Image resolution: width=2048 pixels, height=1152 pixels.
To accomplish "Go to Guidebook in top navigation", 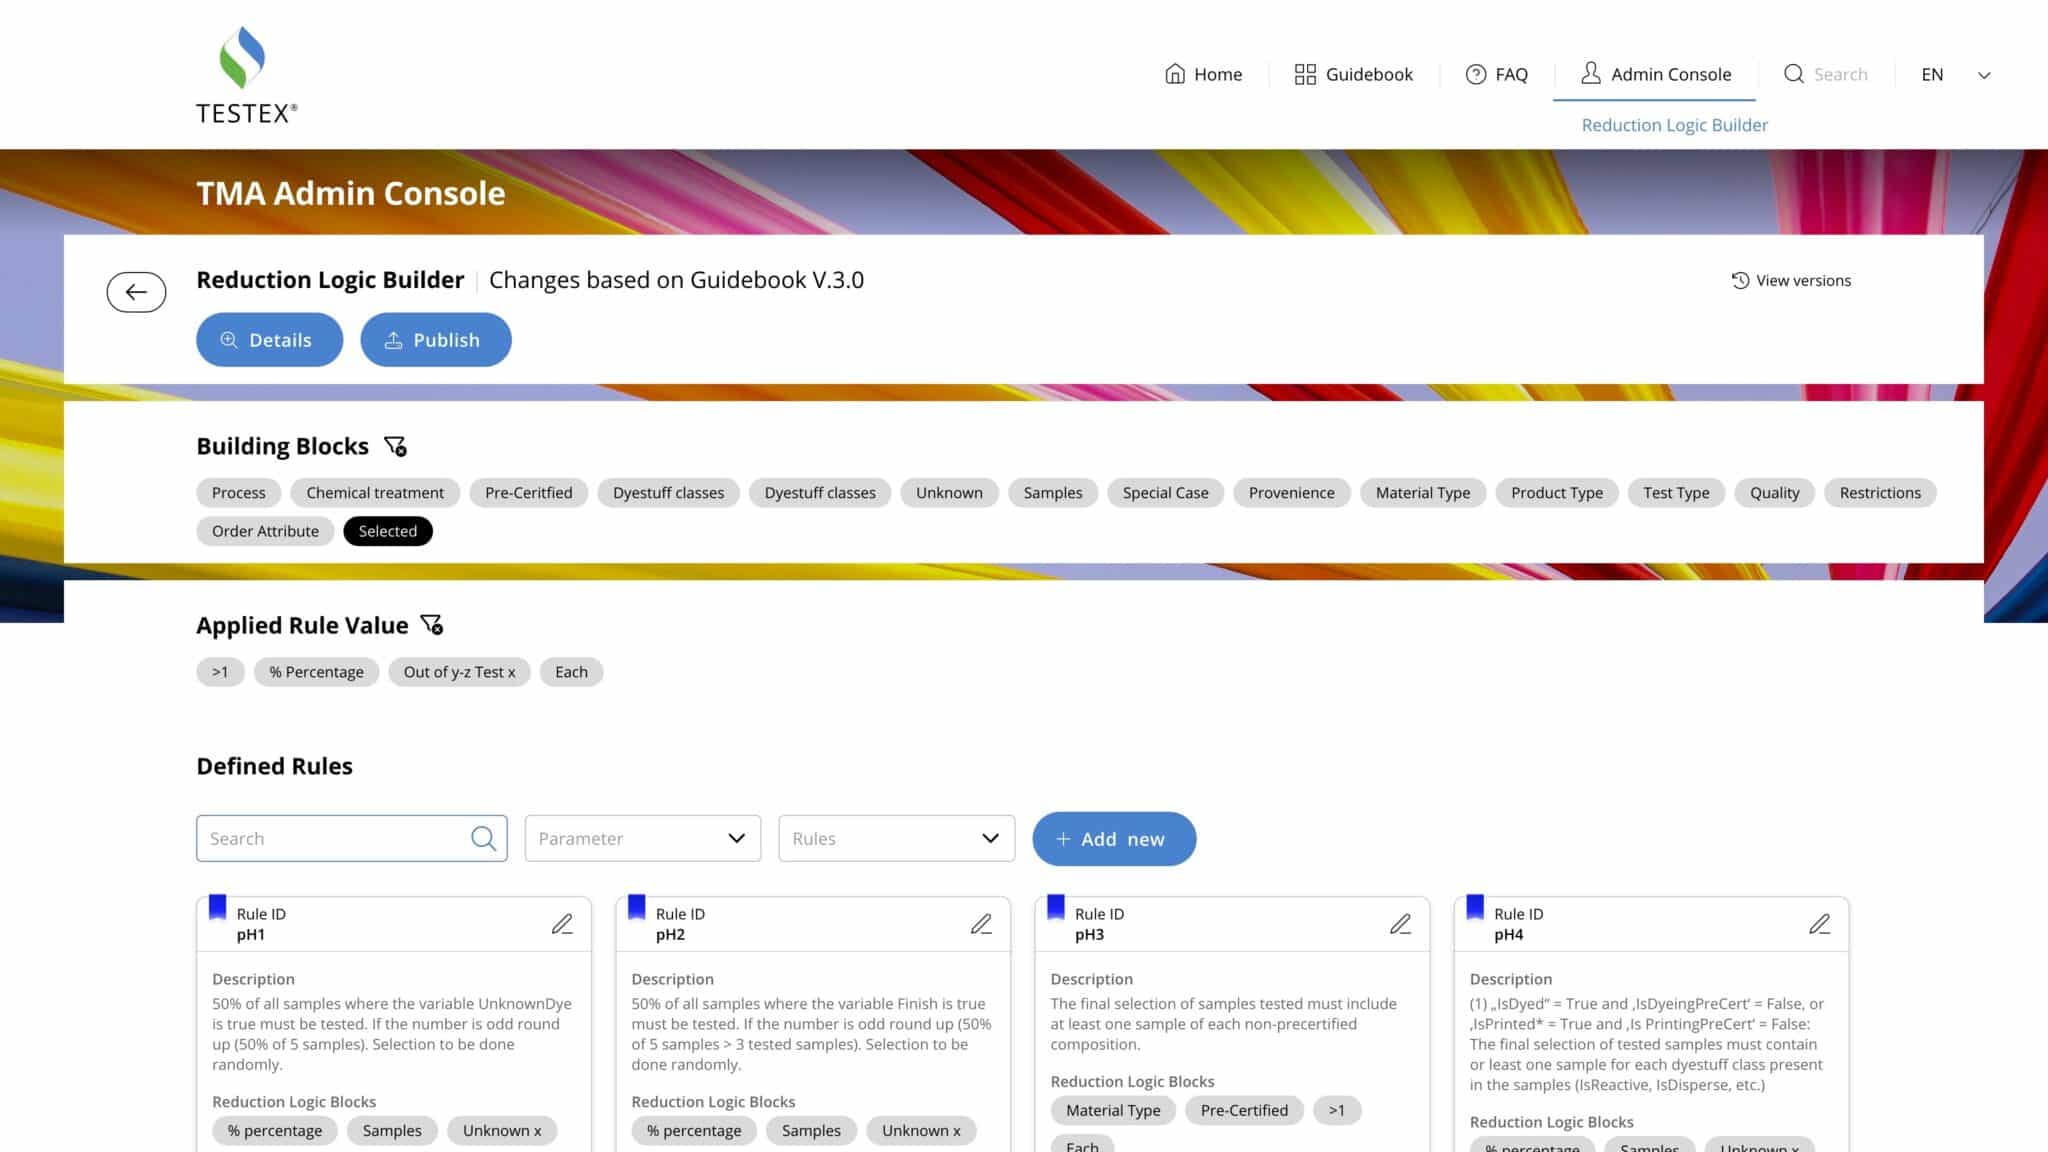I will (x=1353, y=75).
